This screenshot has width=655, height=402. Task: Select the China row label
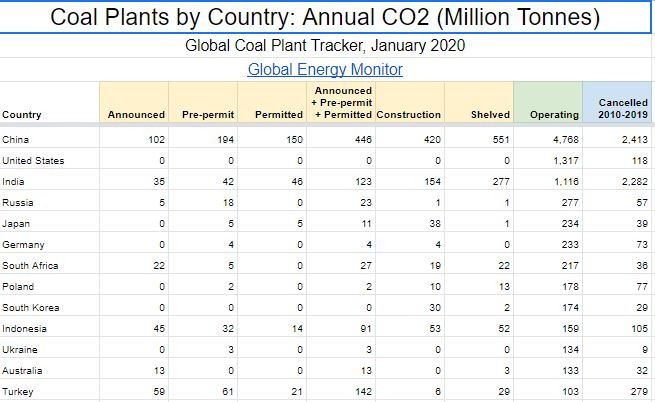click(16, 139)
